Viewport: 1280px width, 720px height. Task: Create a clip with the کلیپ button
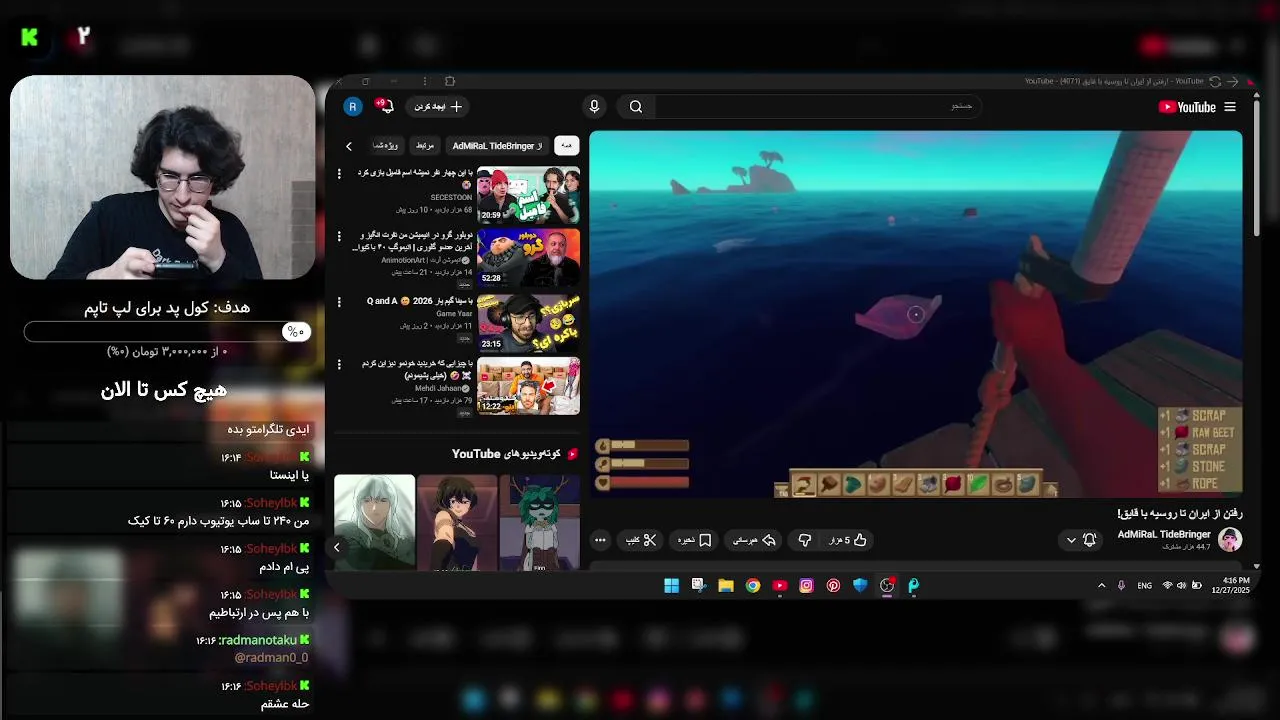pos(641,540)
